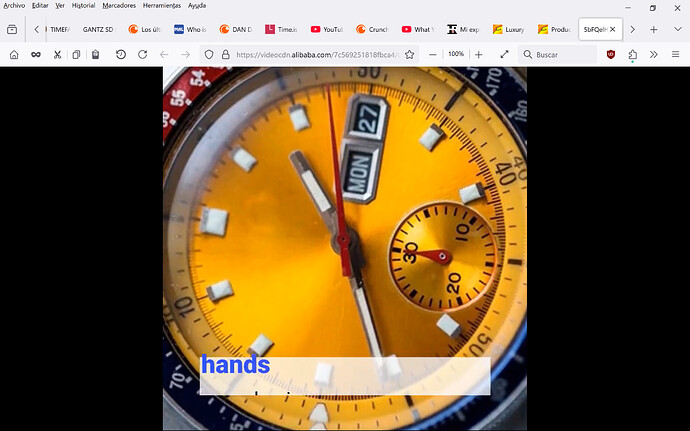Switch to the Who is tab

click(x=191, y=29)
